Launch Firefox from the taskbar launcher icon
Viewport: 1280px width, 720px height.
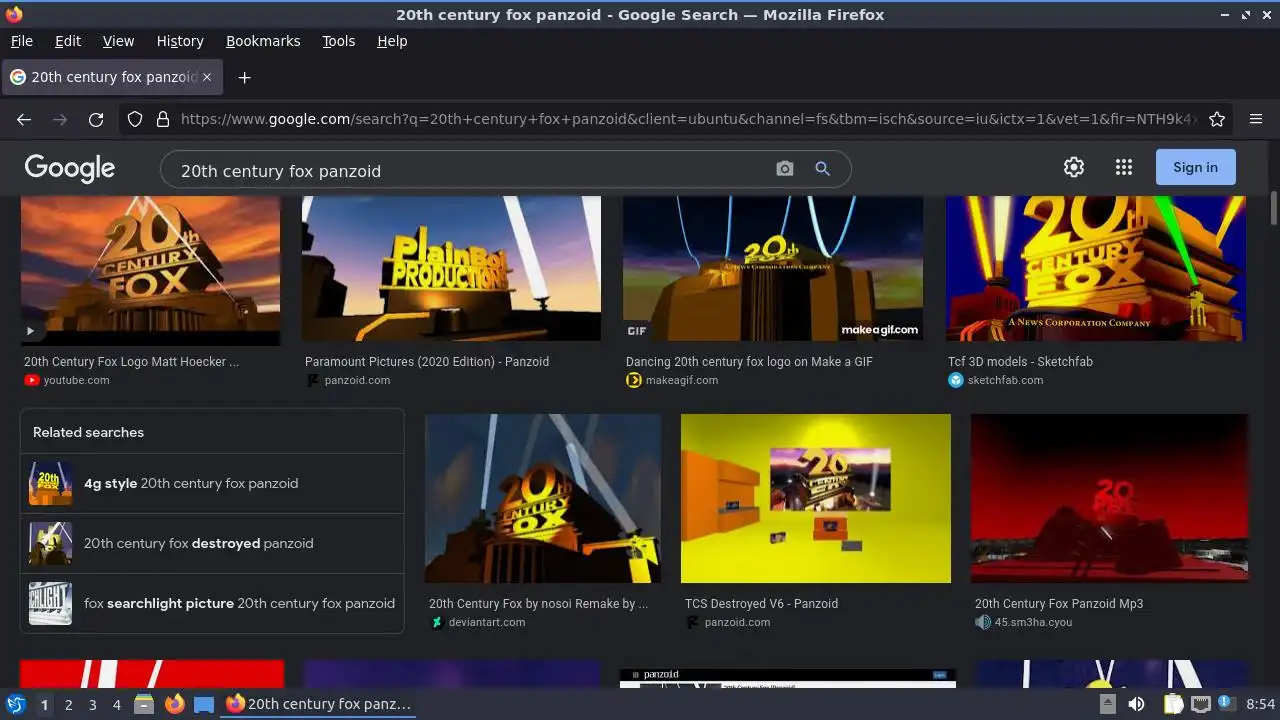click(x=174, y=704)
